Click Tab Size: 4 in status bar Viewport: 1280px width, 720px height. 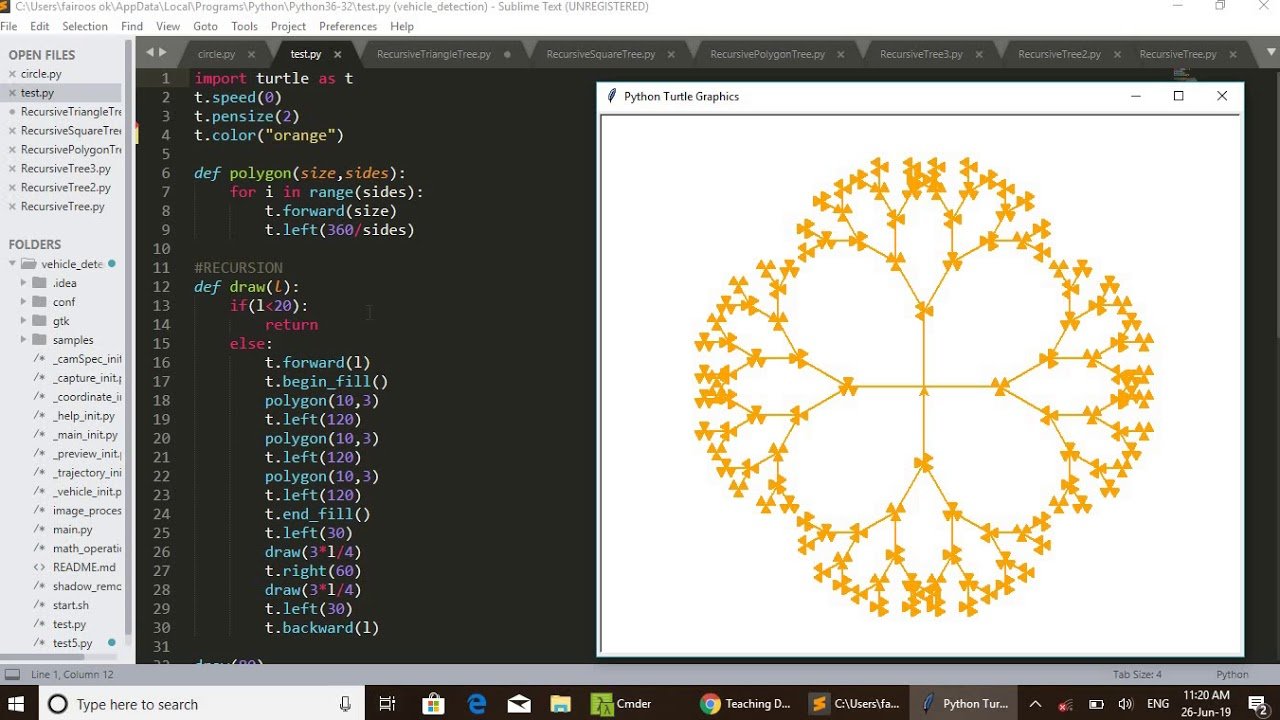pyautogui.click(x=1137, y=674)
